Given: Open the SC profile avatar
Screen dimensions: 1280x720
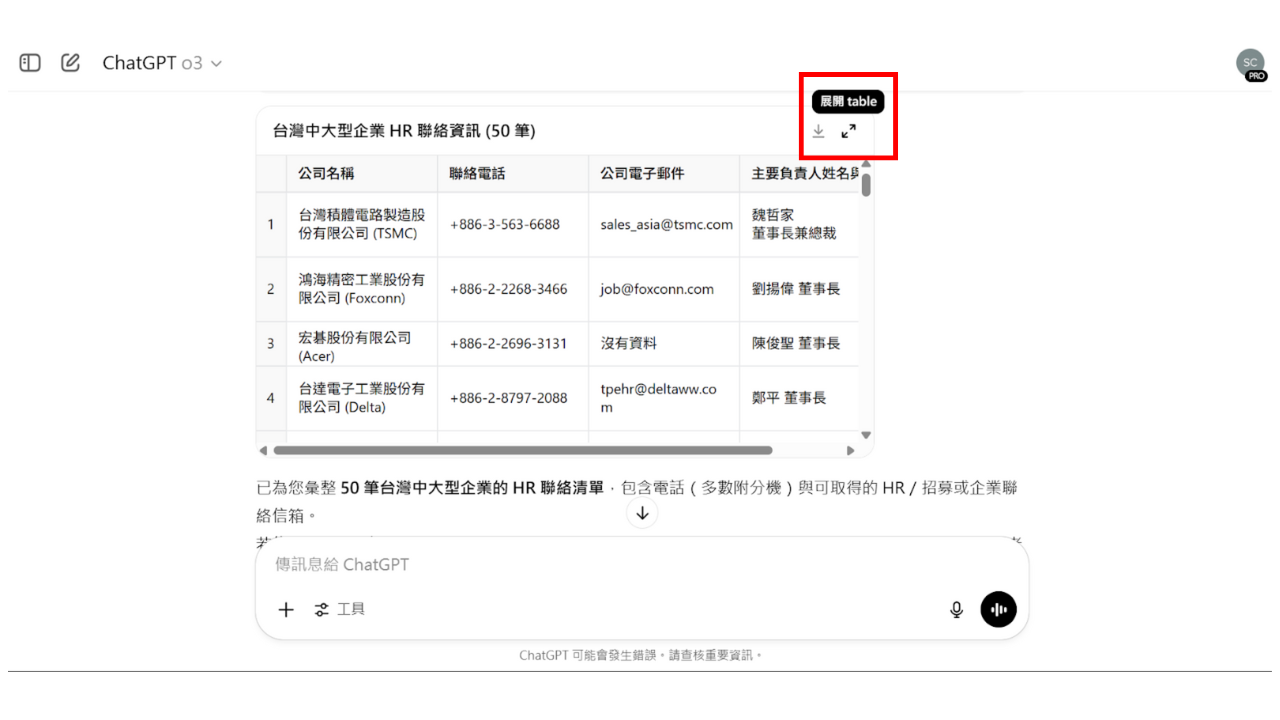Looking at the screenshot, I should pos(1250,62).
